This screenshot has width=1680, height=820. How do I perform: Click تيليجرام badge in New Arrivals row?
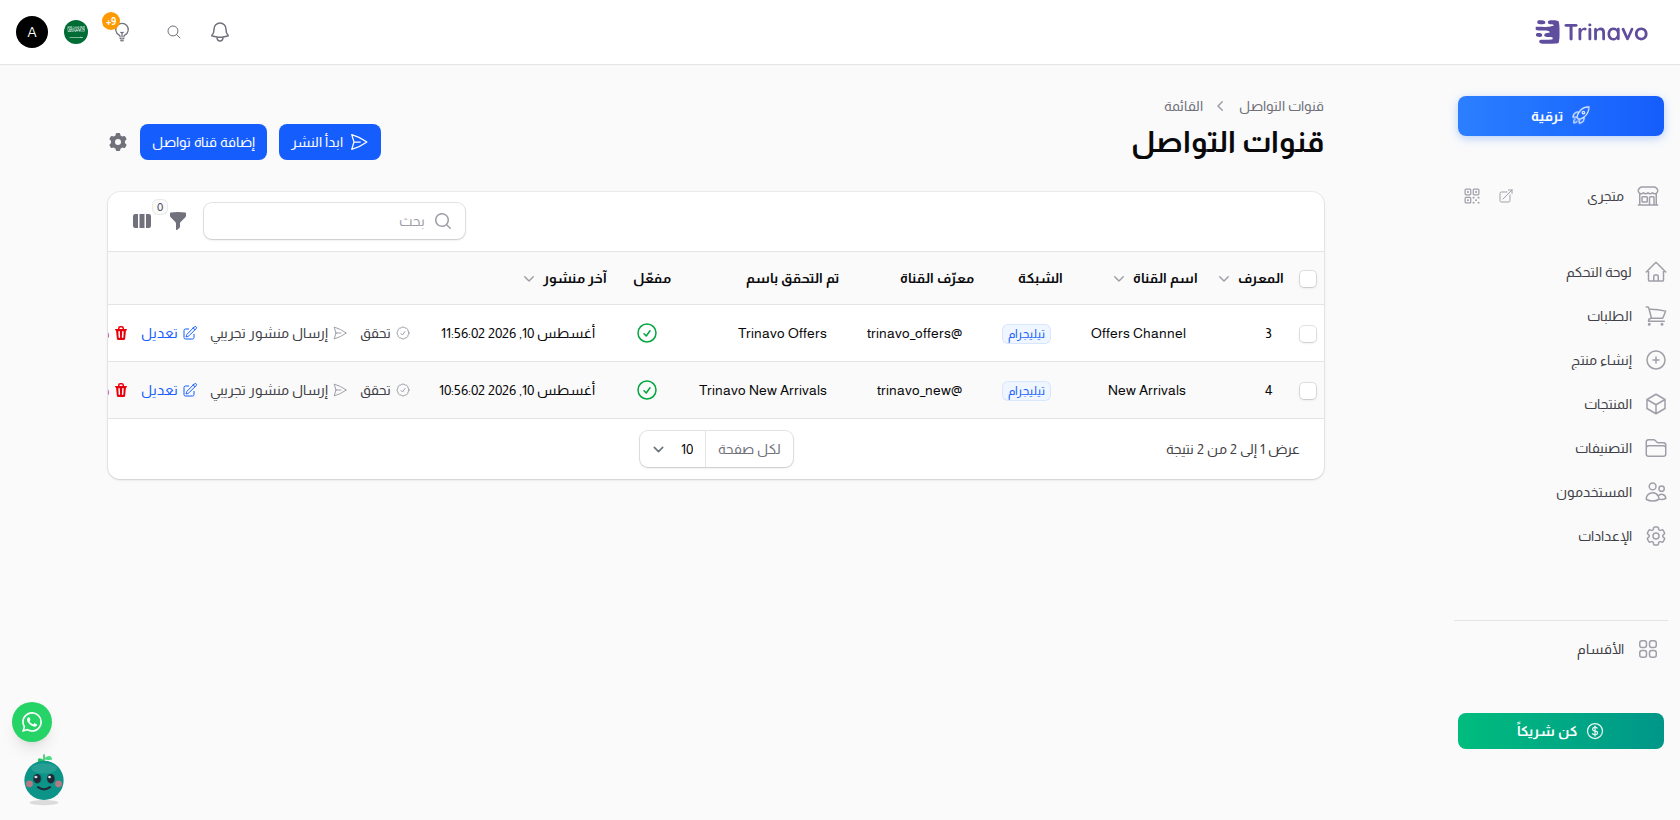[1026, 391]
